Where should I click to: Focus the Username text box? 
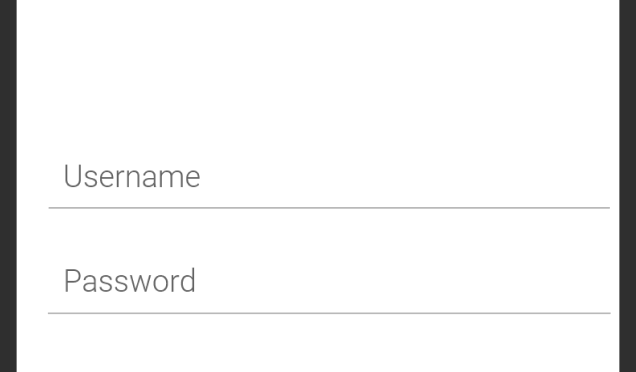(x=329, y=177)
